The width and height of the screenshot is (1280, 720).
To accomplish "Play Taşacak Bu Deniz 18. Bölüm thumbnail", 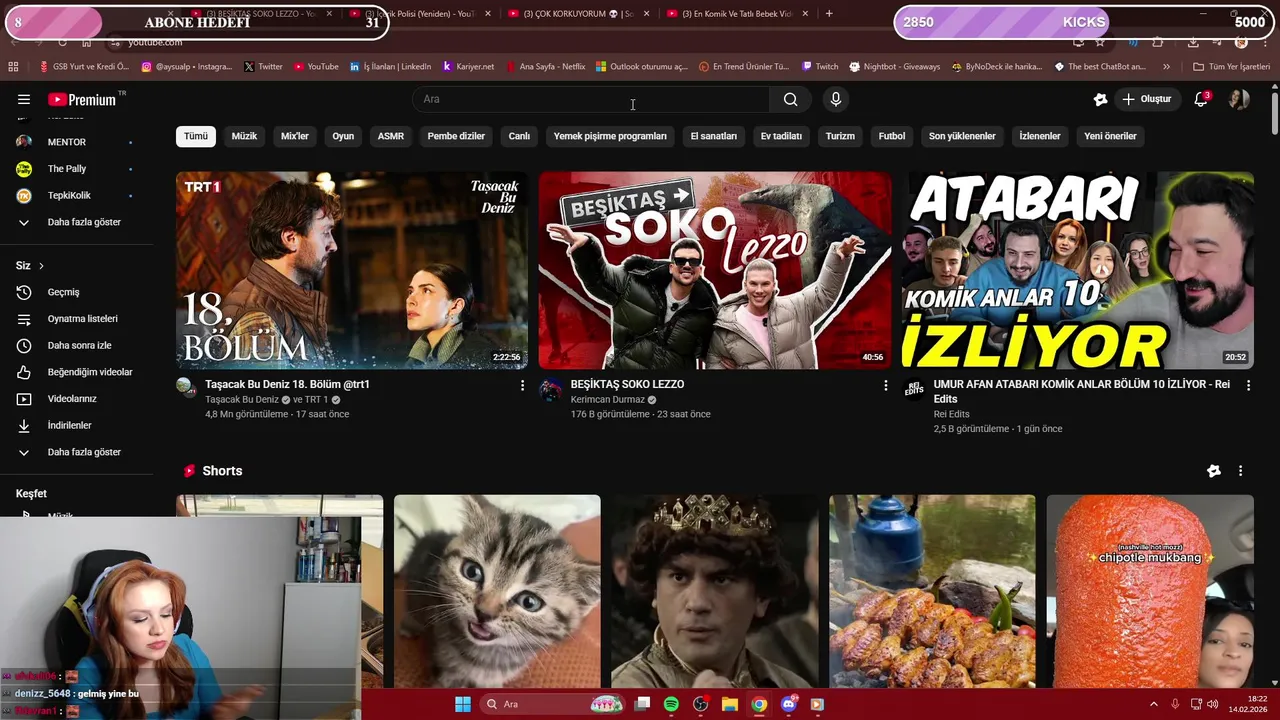I will pos(352,270).
